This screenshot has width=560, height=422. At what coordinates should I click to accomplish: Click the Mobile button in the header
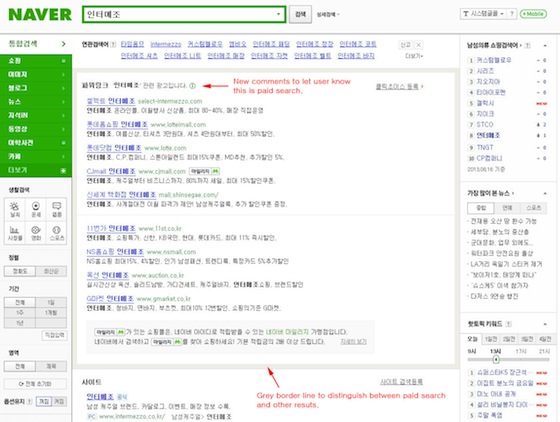tap(533, 14)
